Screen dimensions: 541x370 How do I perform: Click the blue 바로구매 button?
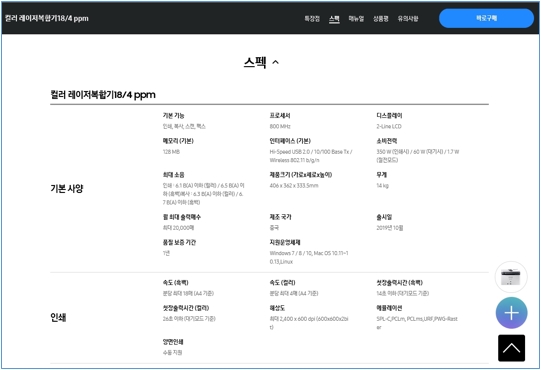click(486, 18)
